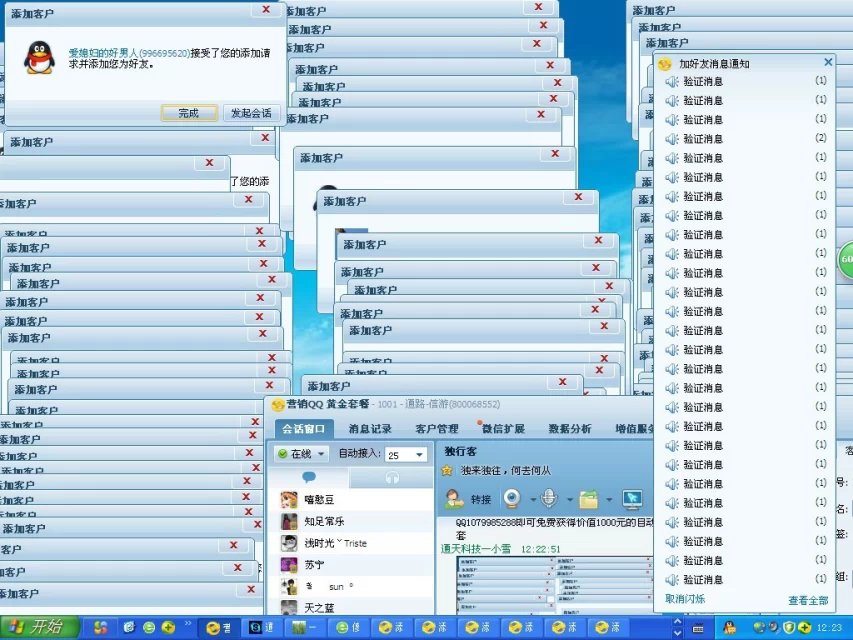This screenshot has width=853, height=640.
Task: Click the 完成 button in 添加客户 dialog
Action: click(189, 113)
